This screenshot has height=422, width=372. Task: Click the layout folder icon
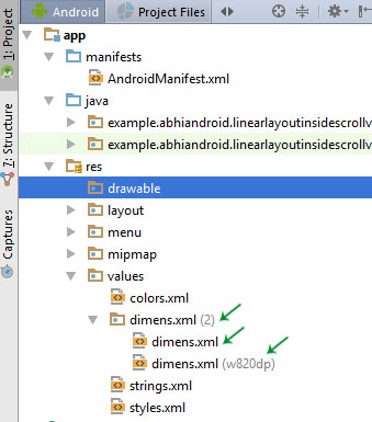coord(95,210)
